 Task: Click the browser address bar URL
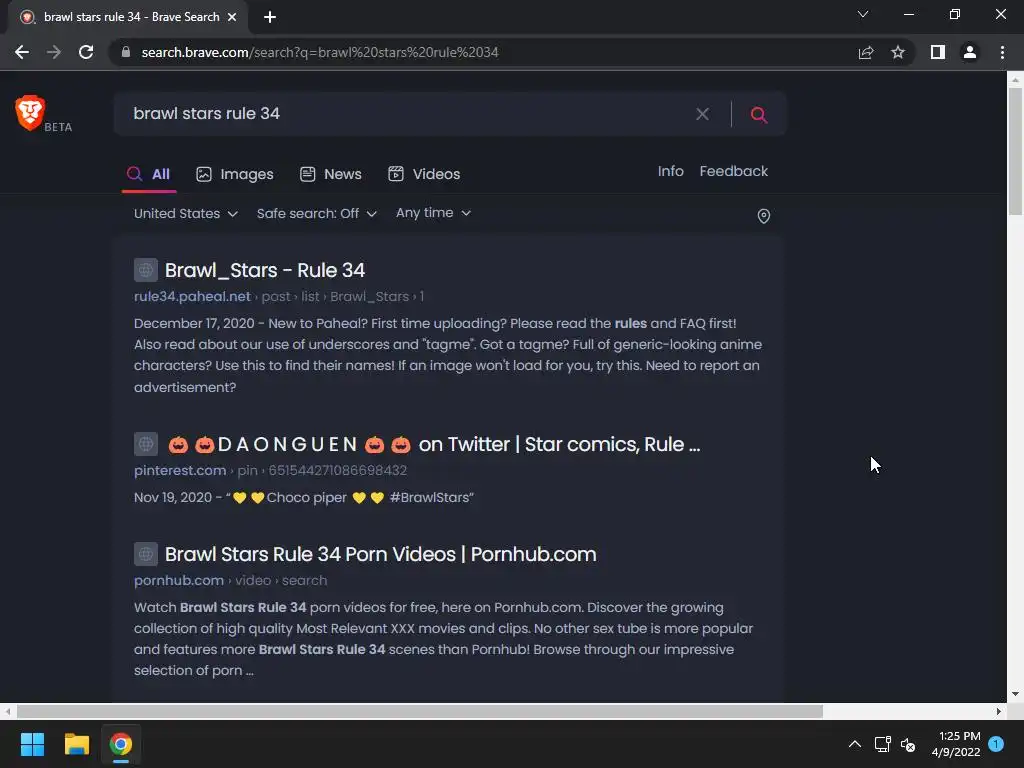[x=320, y=52]
